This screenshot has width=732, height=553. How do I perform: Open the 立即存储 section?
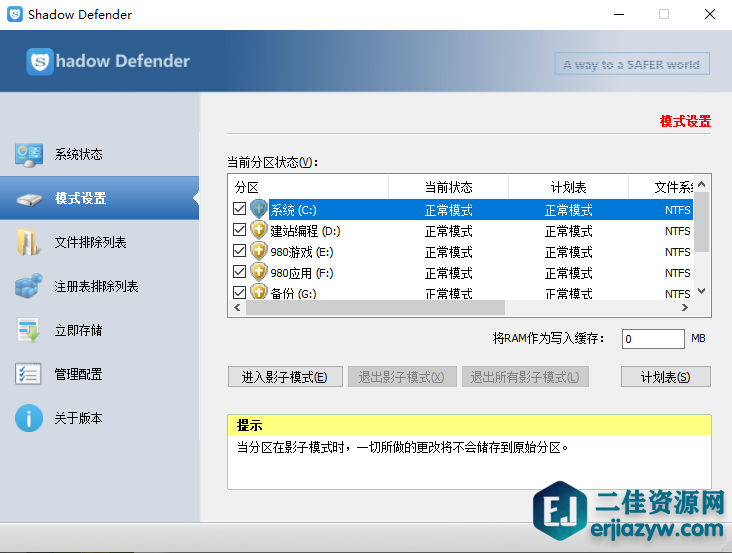[x=99, y=330]
